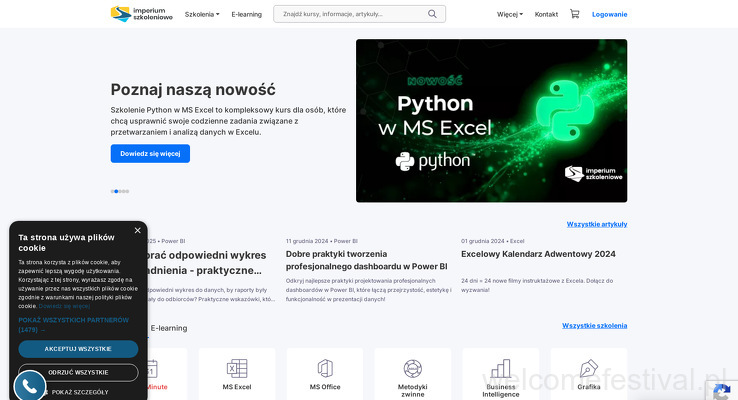738x400 pixels.
Task: Click the 'Poznaj naszą nowość' heading
Action: tap(193, 89)
